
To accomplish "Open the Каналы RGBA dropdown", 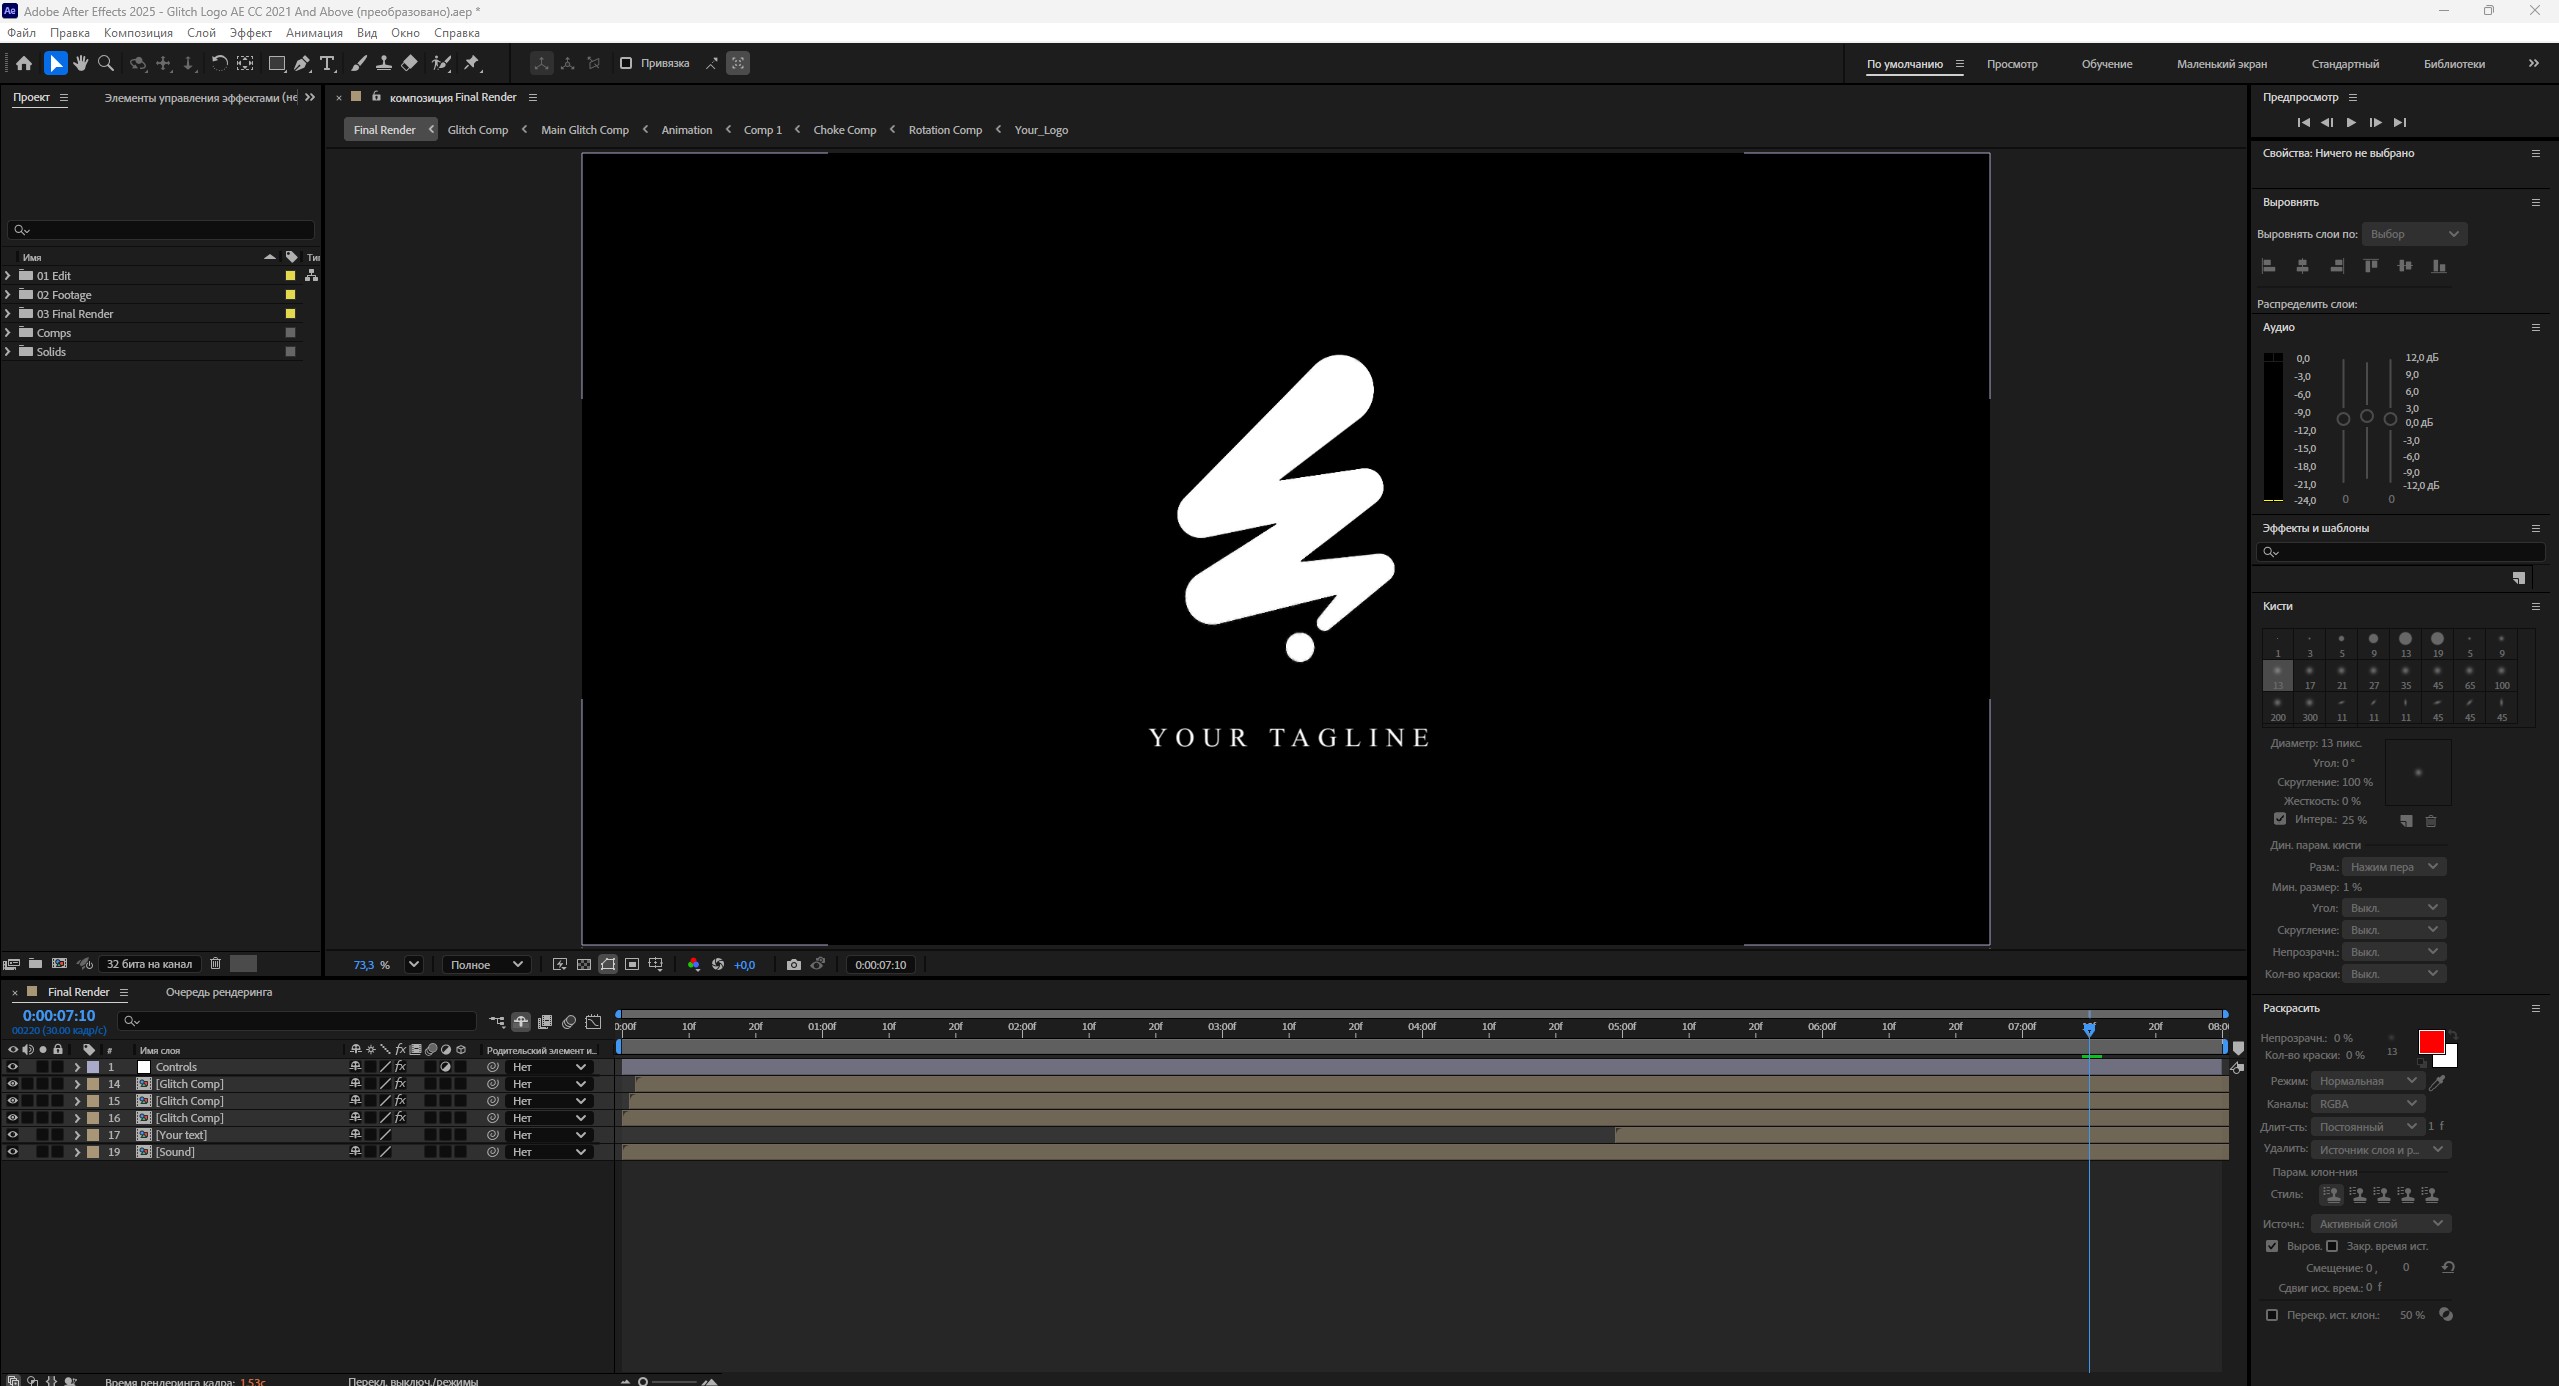I will tap(2367, 1104).
